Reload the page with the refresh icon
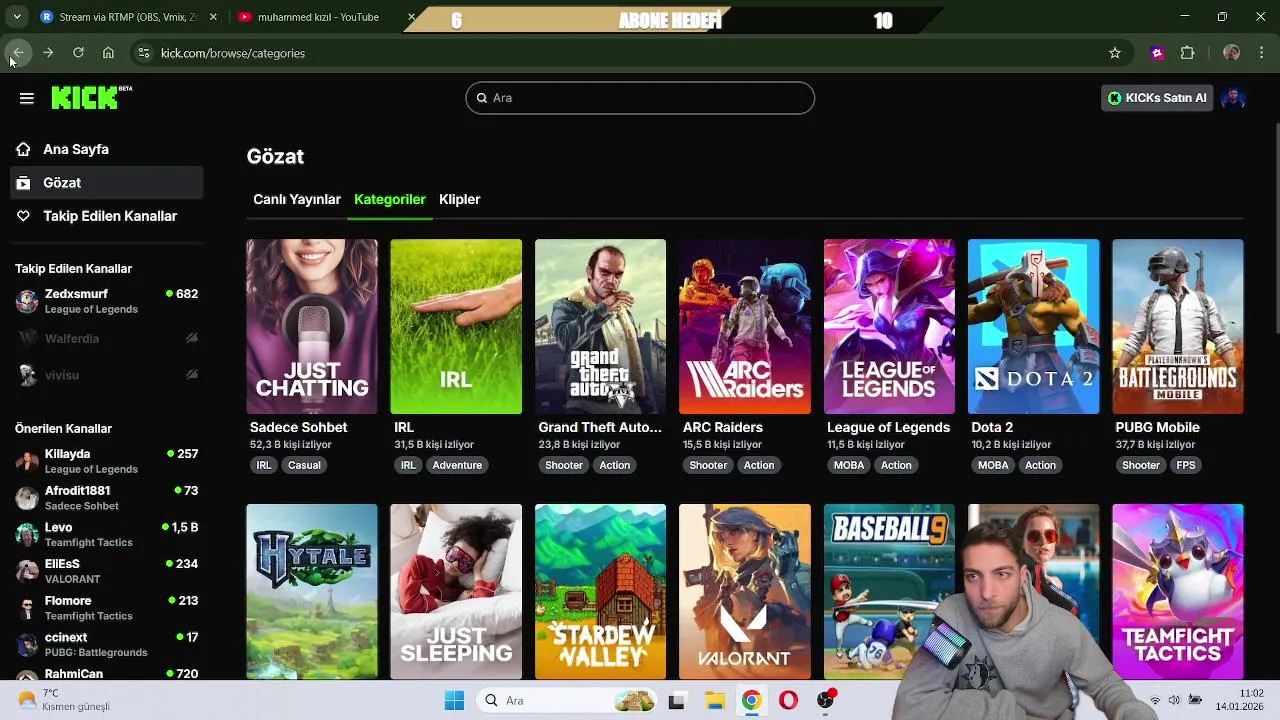The width and height of the screenshot is (1280, 720). tap(78, 53)
